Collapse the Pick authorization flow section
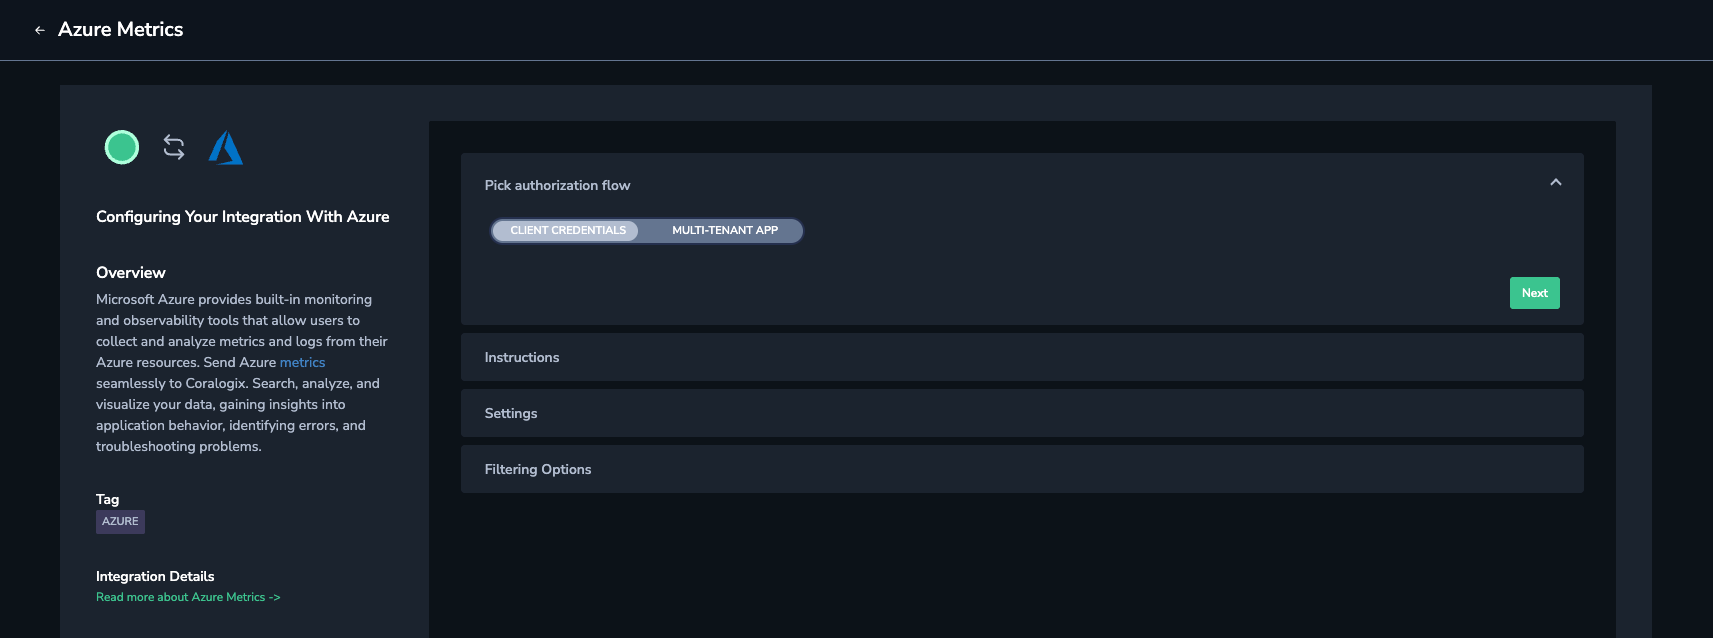Viewport: 1713px width, 638px height. point(1555,182)
